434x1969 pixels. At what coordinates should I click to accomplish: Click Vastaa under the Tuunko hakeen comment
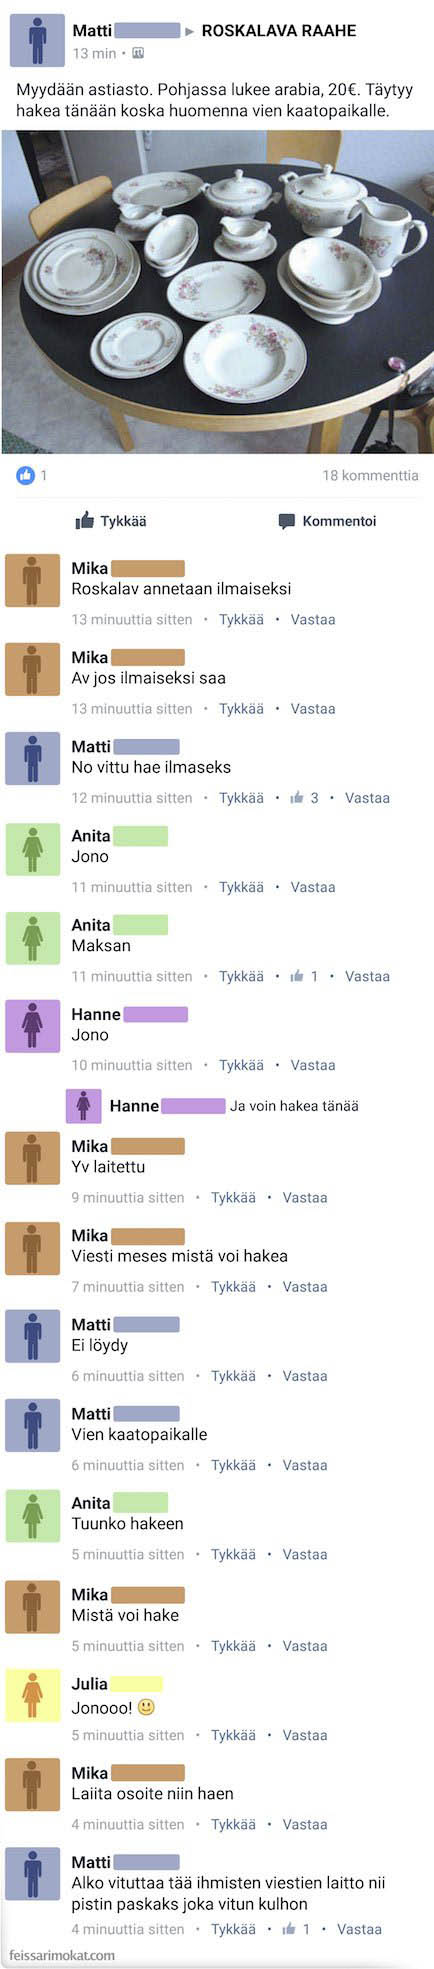305,1554
